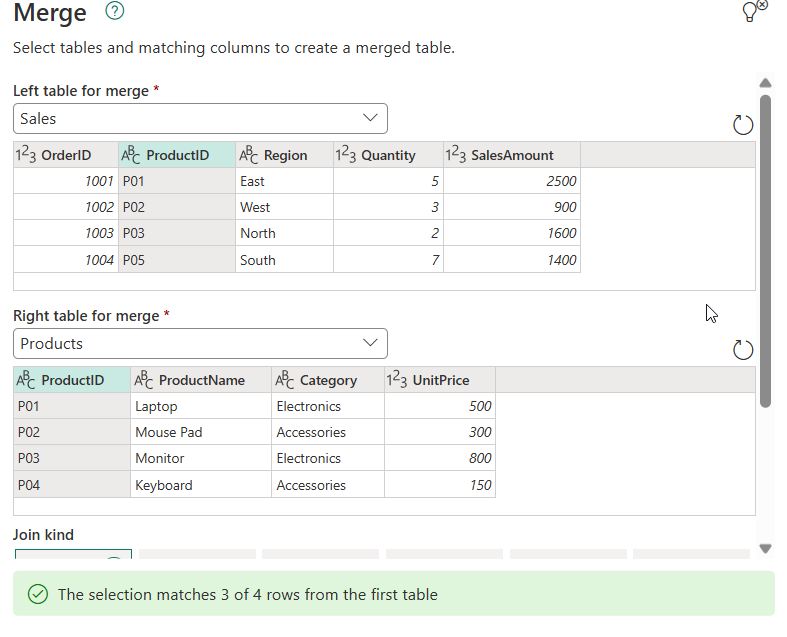Select OrderID column header in Sales table
The image size is (787, 637).
[x=66, y=155]
